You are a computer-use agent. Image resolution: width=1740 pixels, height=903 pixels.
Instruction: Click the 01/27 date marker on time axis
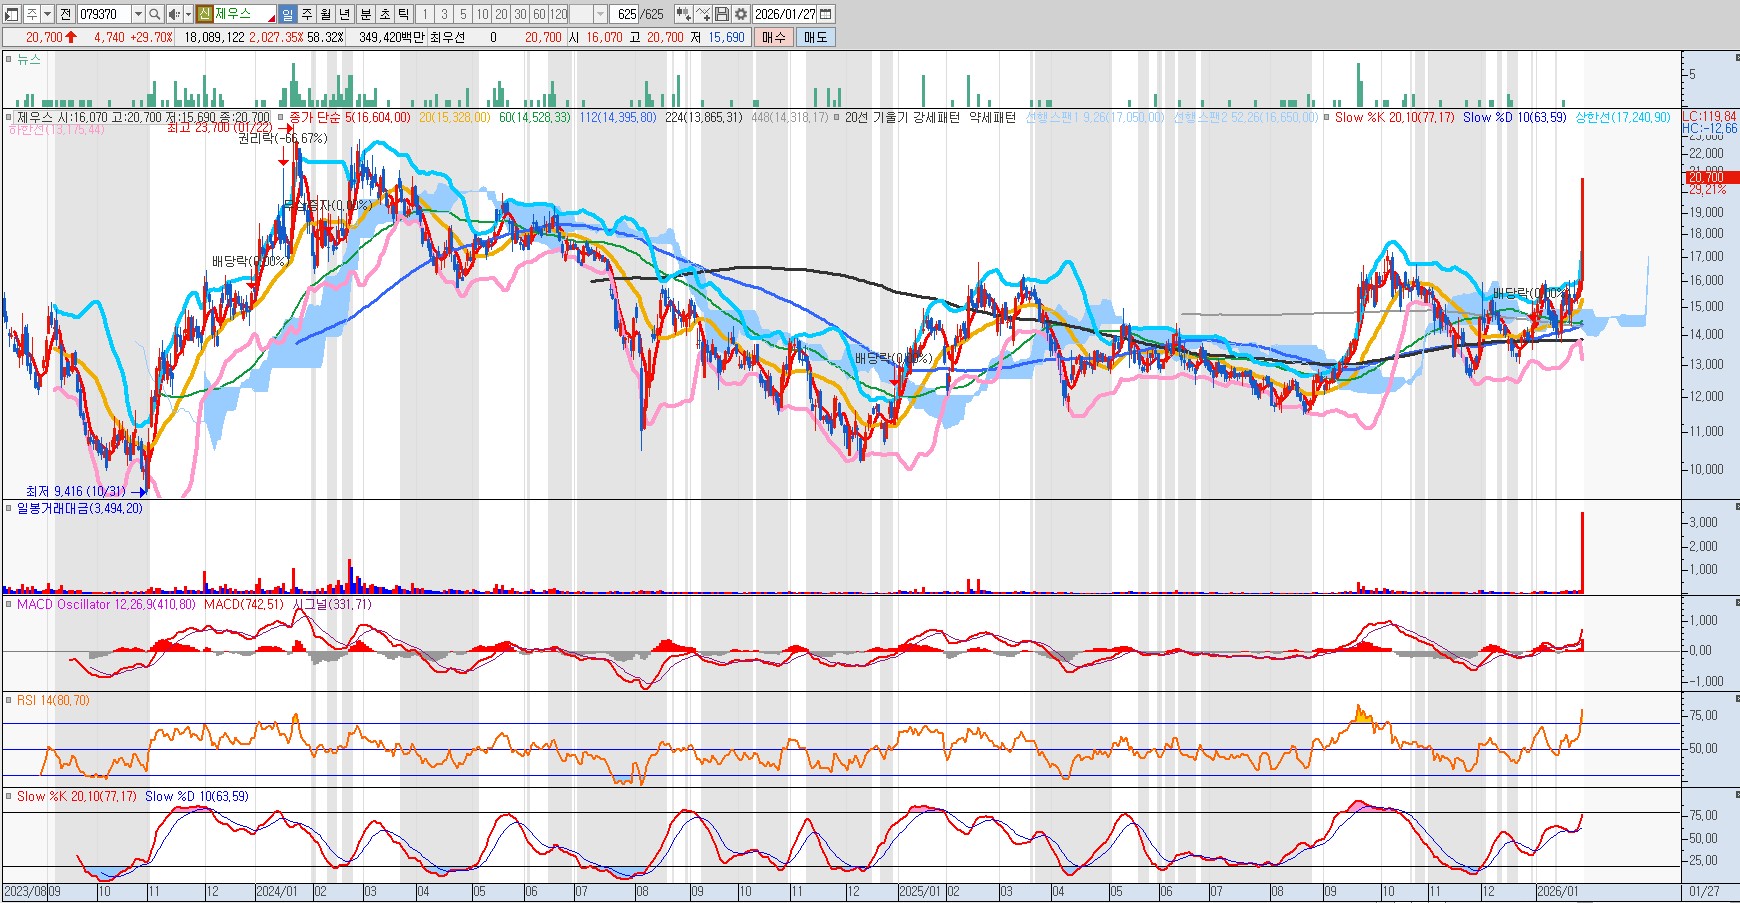1704,891
